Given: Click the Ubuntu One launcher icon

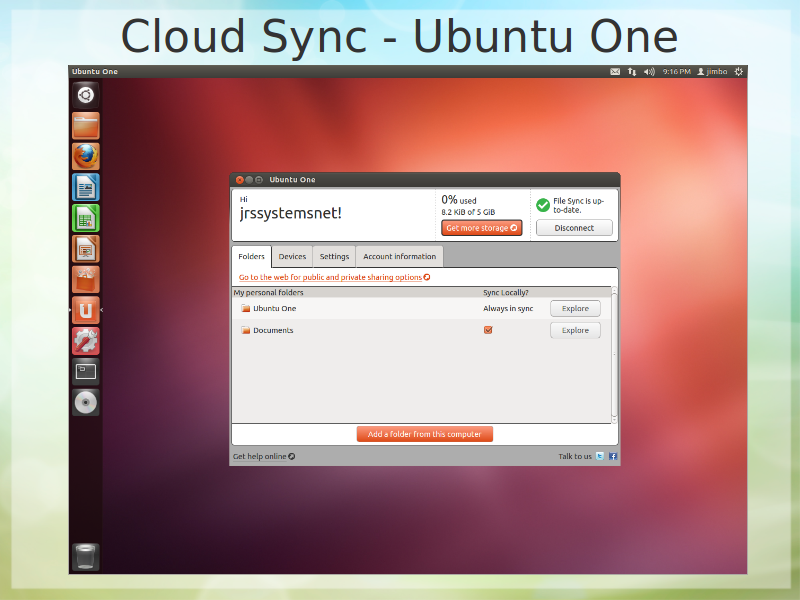Looking at the screenshot, I should 86,310.
